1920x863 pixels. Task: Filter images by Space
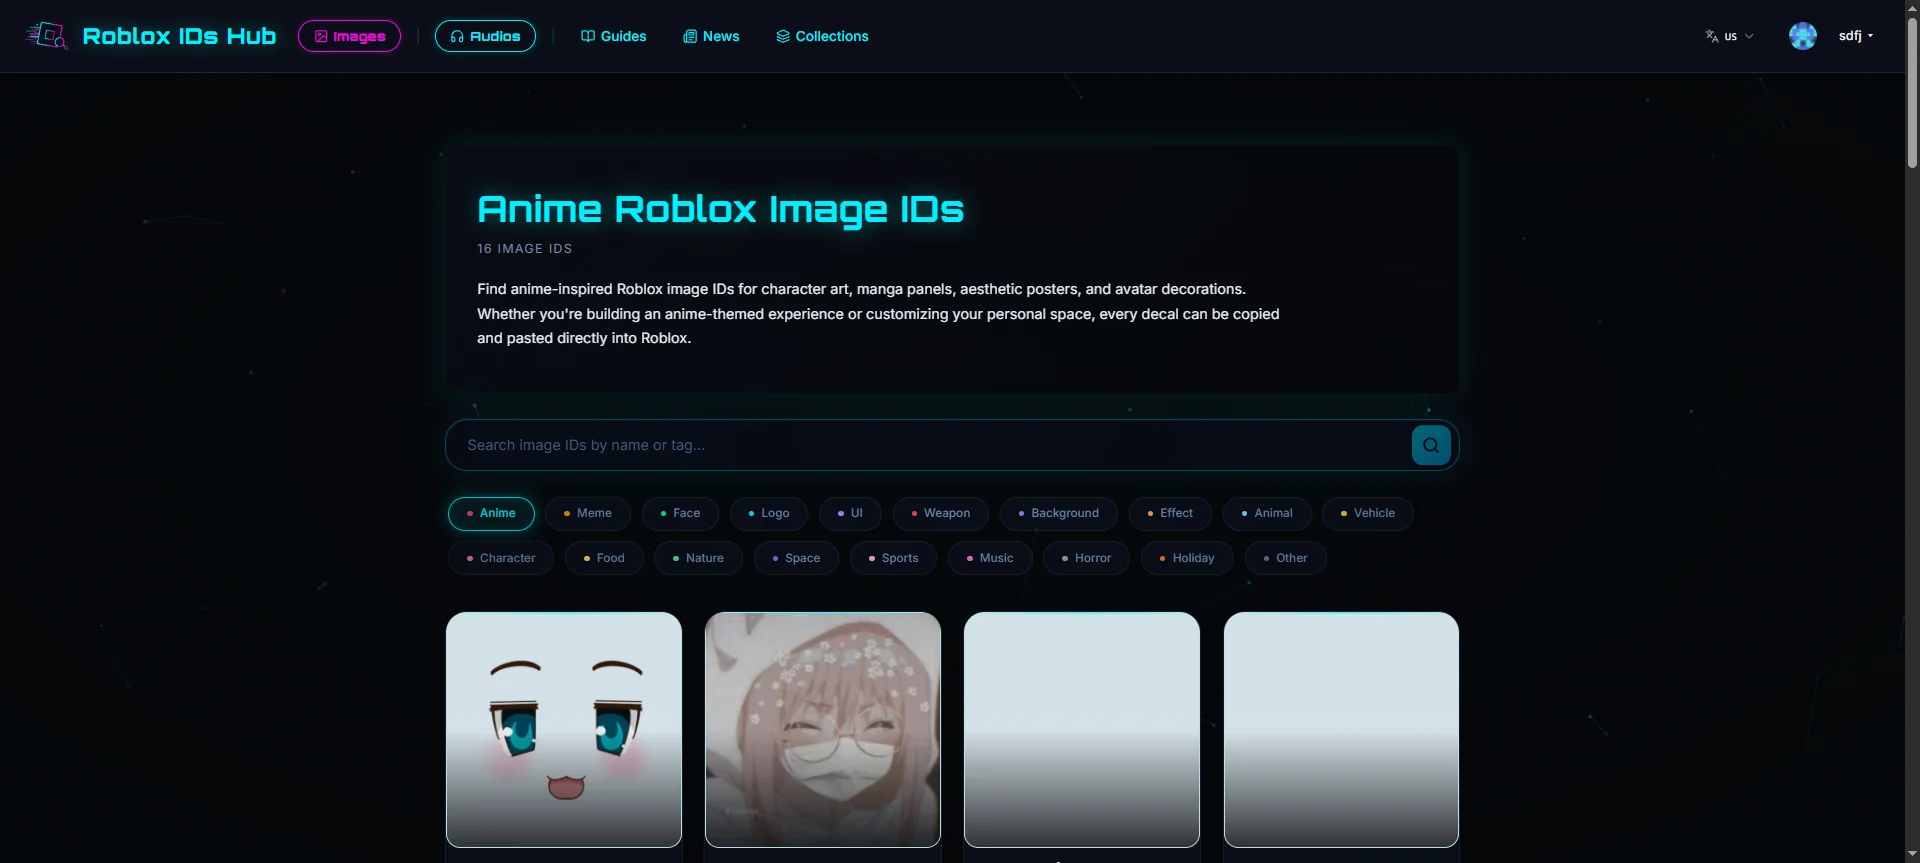796,559
